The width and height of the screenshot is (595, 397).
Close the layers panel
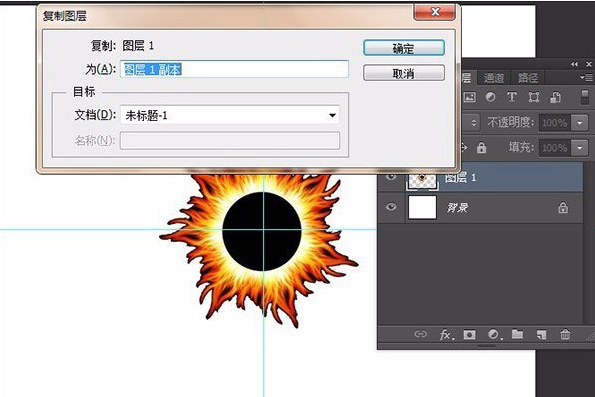click(589, 64)
